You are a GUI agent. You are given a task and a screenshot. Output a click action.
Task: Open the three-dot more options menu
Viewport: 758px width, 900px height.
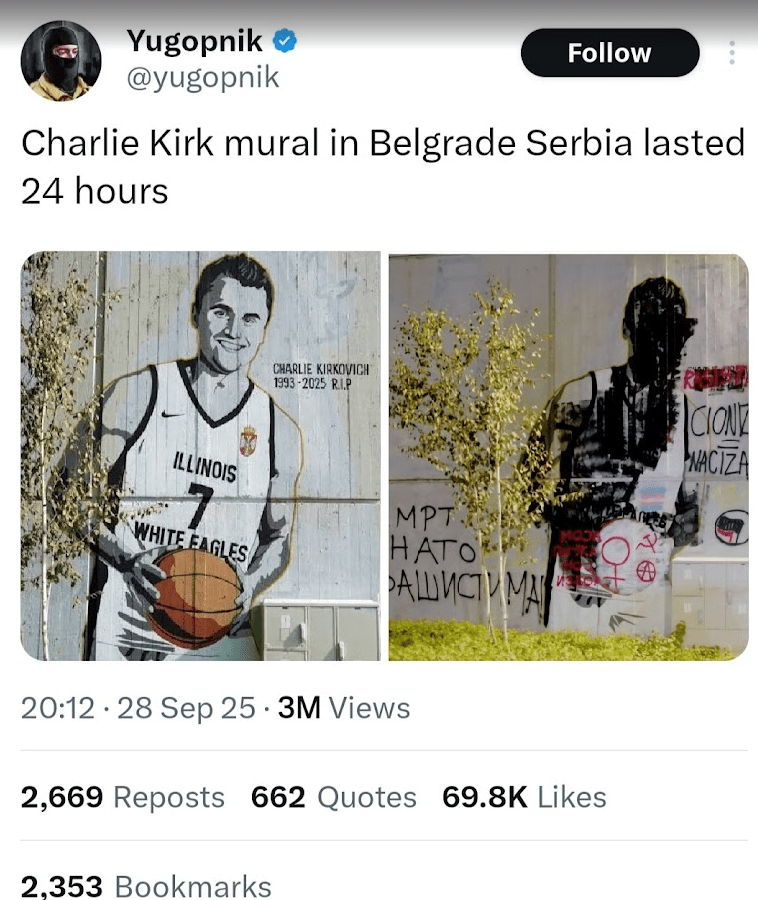732,53
